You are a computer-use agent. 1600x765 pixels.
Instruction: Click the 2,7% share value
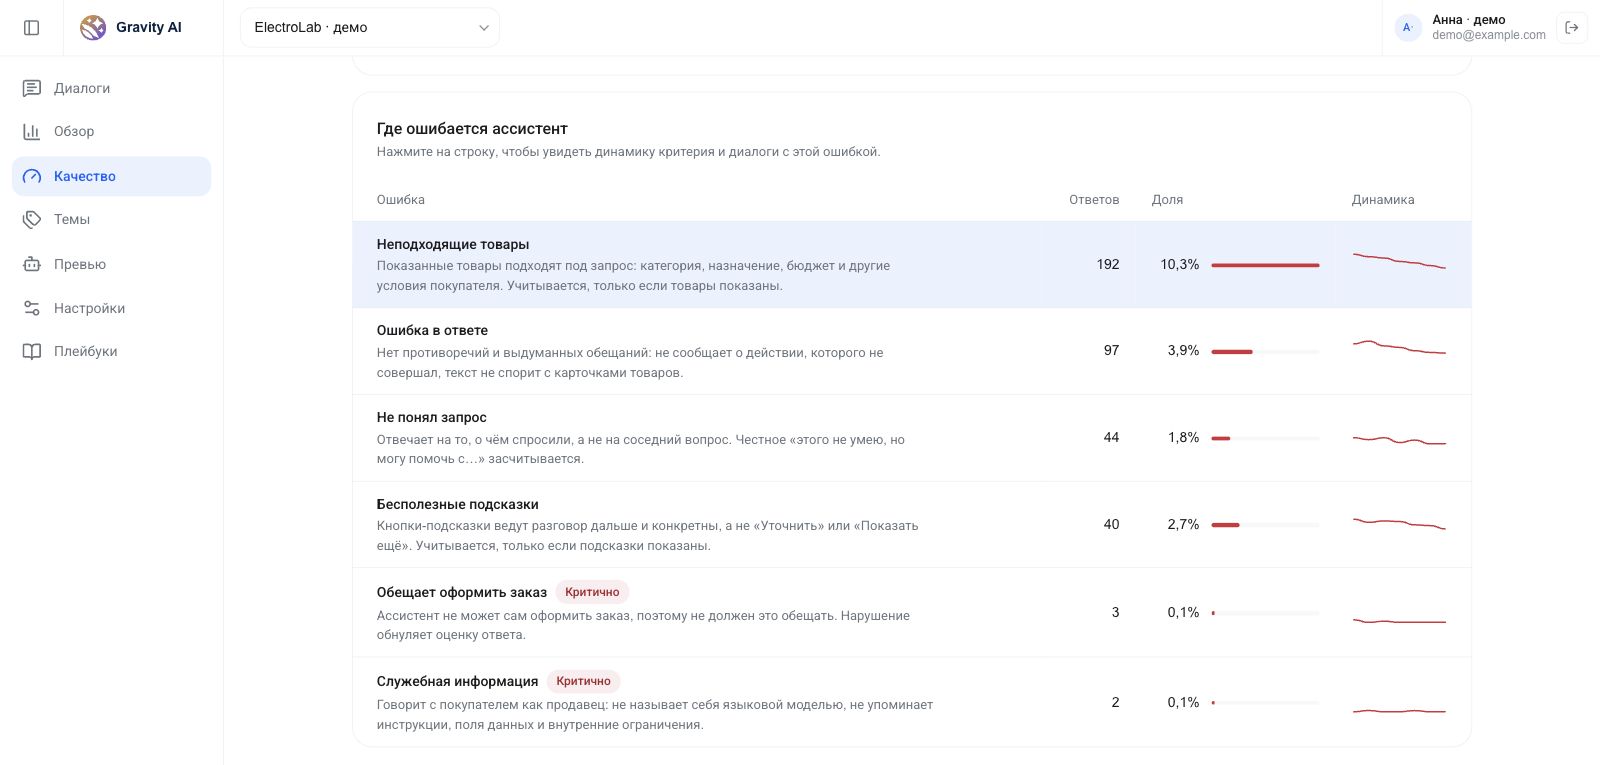click(1183, 525)
